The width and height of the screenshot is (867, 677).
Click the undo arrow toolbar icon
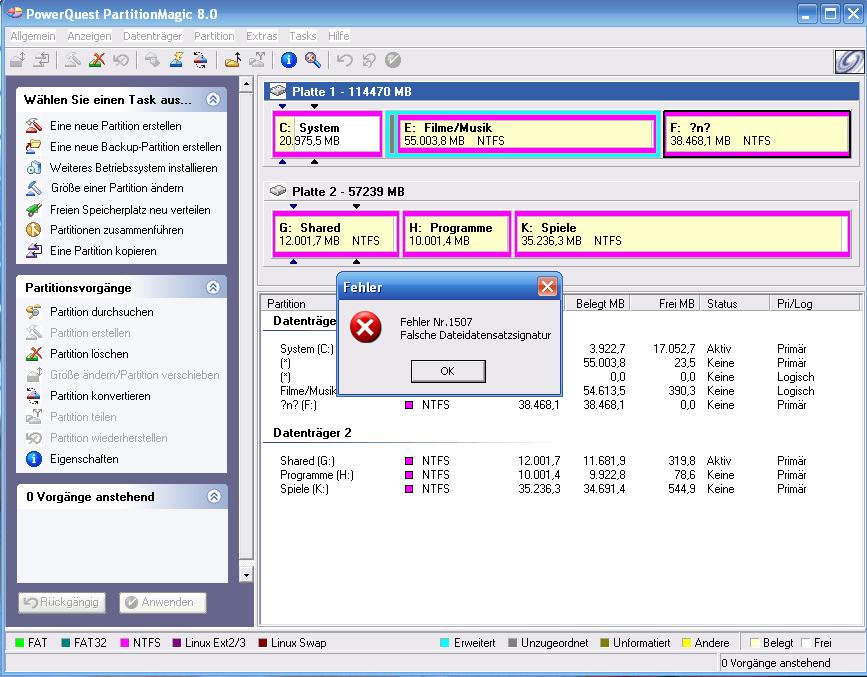(x=344, y=60)
